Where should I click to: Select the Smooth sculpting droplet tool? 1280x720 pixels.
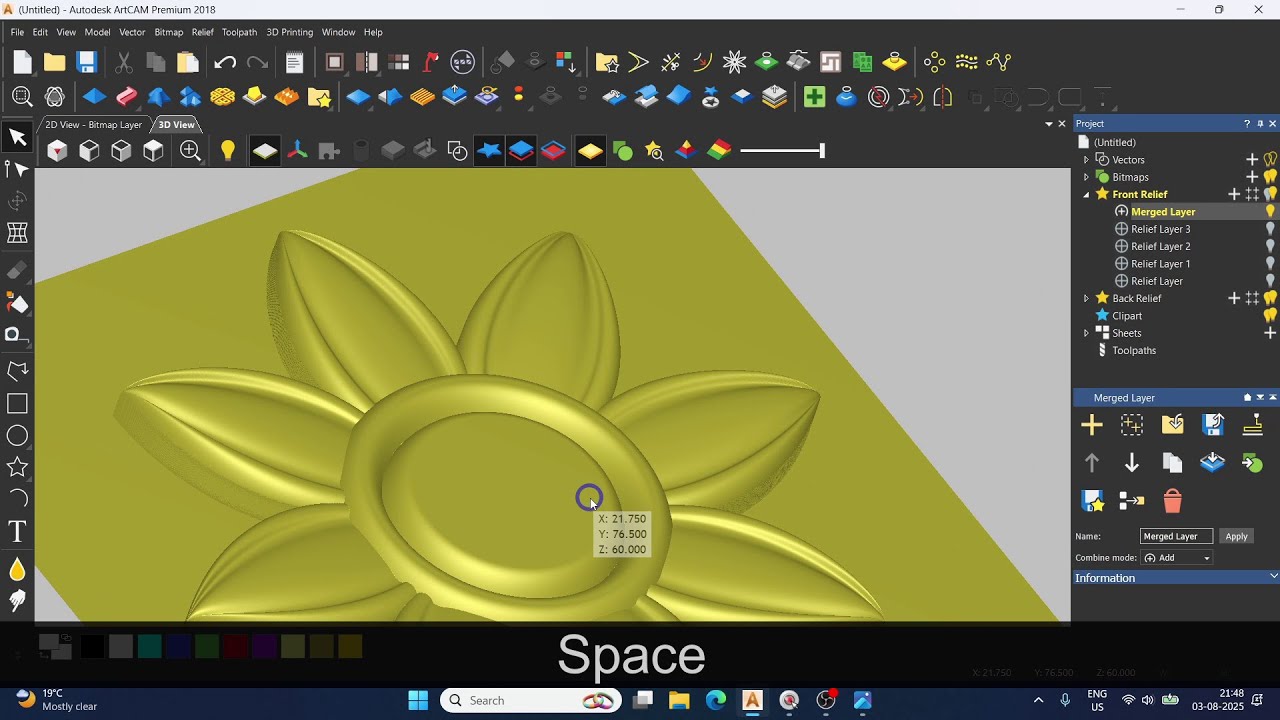[x=17, y=569]
